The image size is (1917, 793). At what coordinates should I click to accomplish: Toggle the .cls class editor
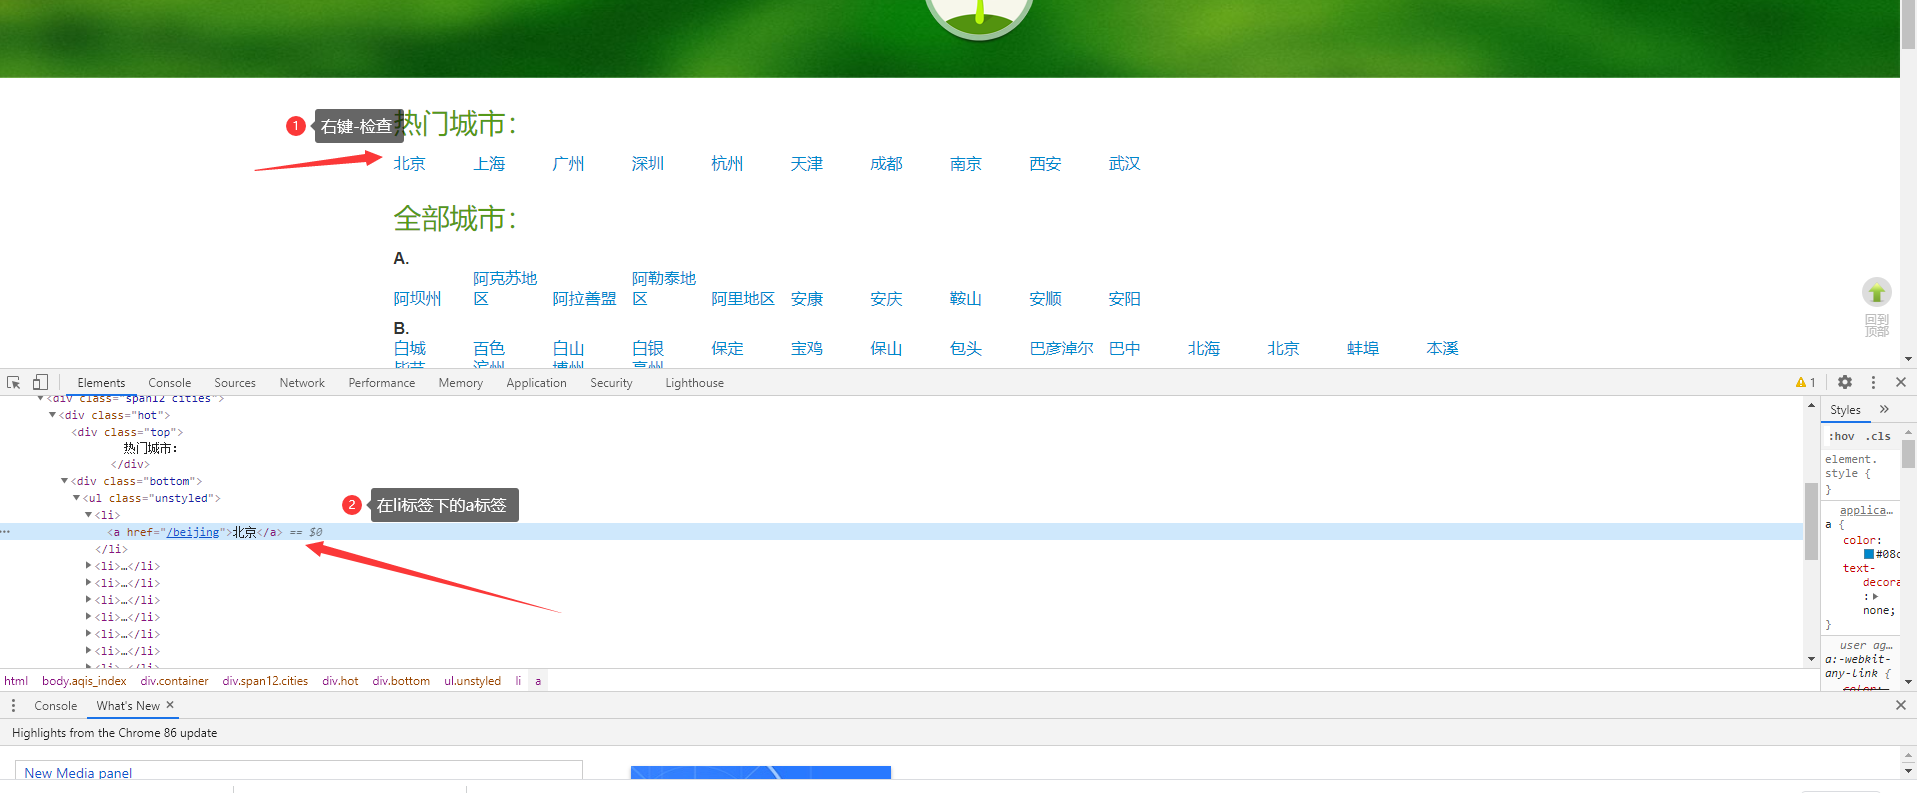(x=1879, y=436)
